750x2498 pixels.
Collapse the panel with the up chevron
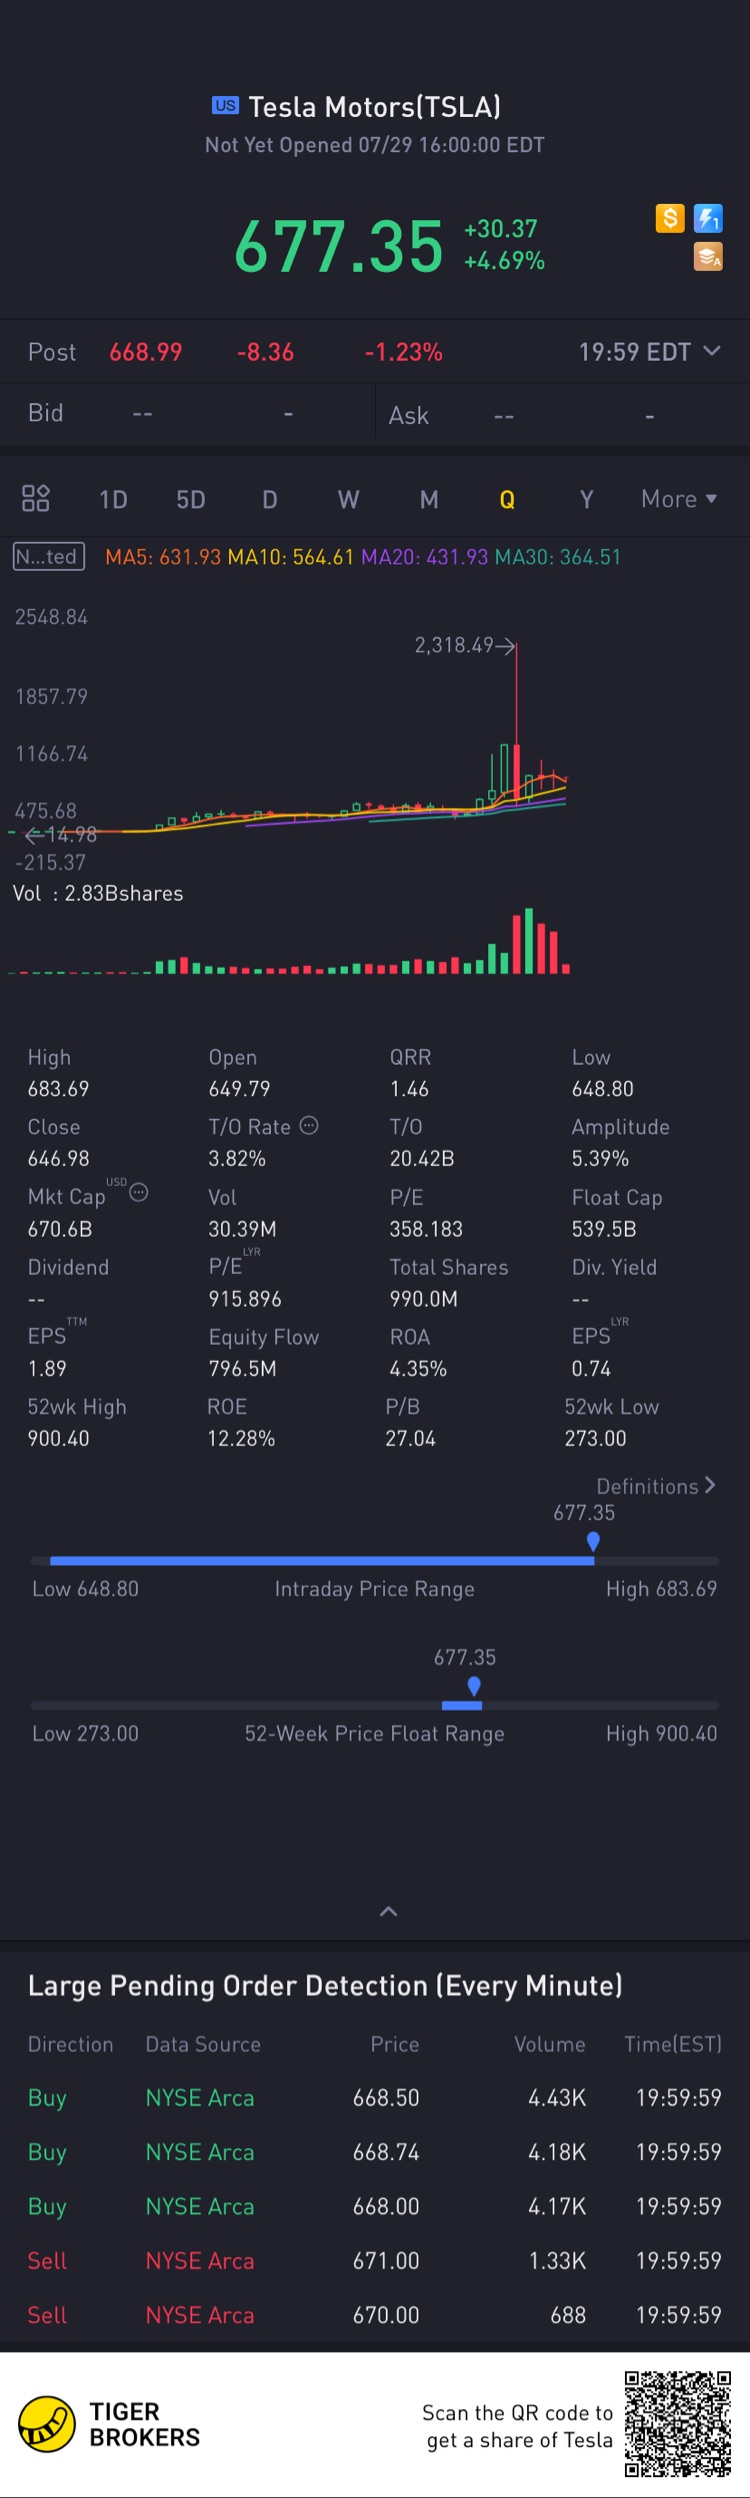tap(389, 1911)
